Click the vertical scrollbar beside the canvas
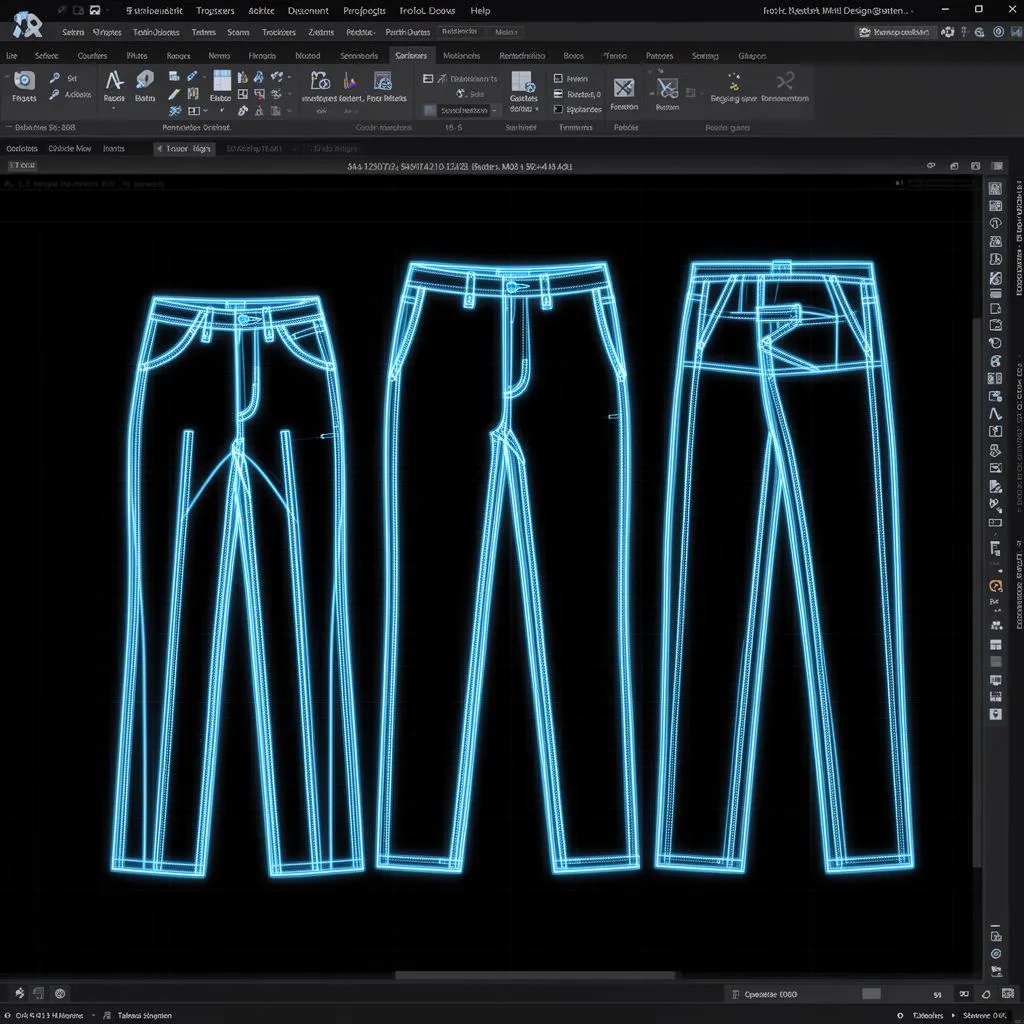The height and width of the screenshot is (1024, 1024). [x=976, y=592]
